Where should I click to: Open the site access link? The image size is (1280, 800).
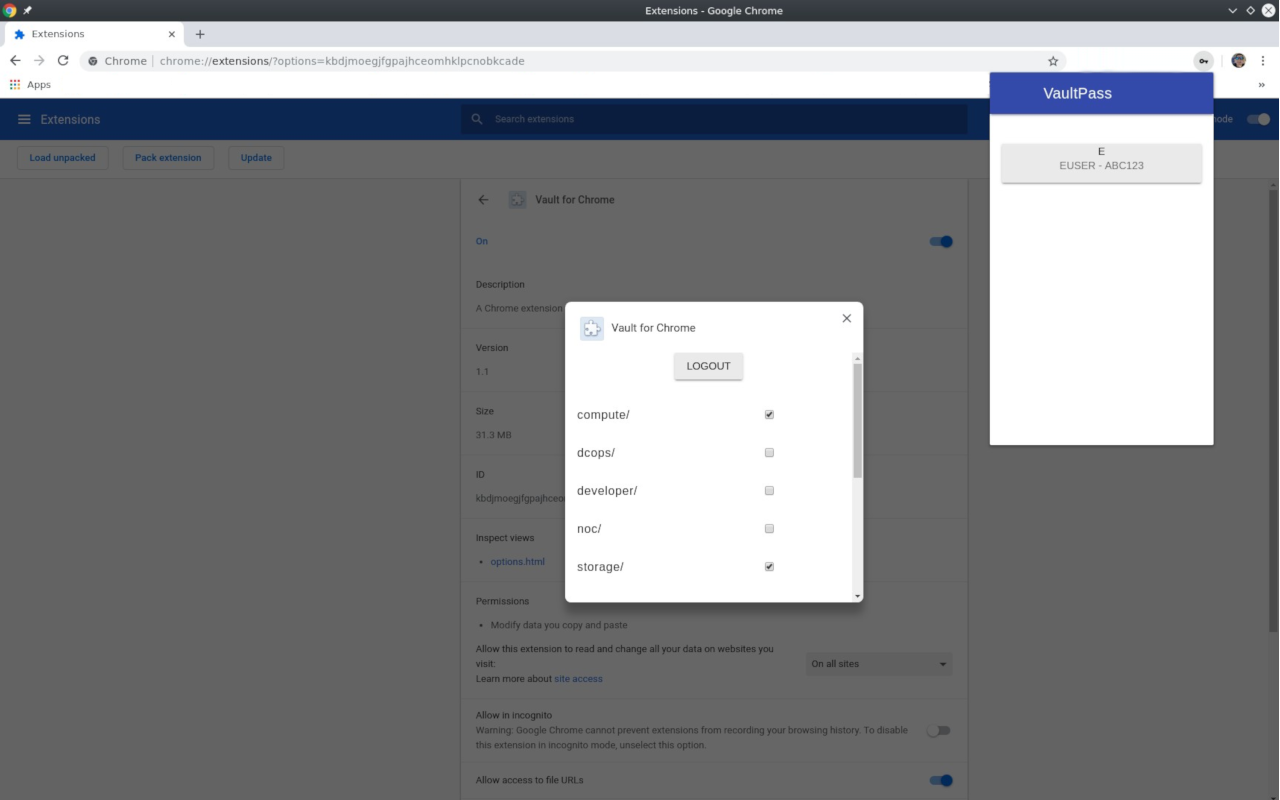click(x=578, y=678)
